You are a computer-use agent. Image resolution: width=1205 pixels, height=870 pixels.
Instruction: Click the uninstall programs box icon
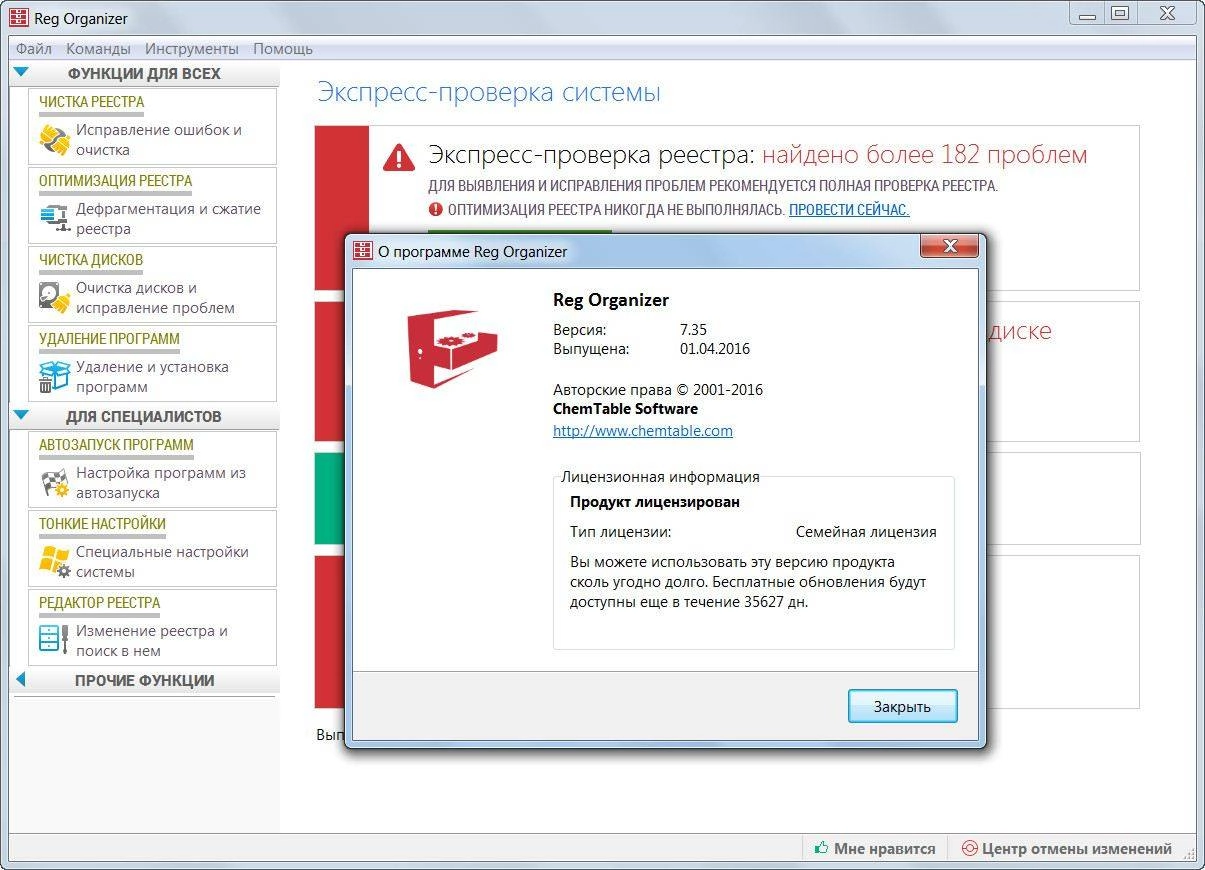pyautogui.click(x=54, y=376)
